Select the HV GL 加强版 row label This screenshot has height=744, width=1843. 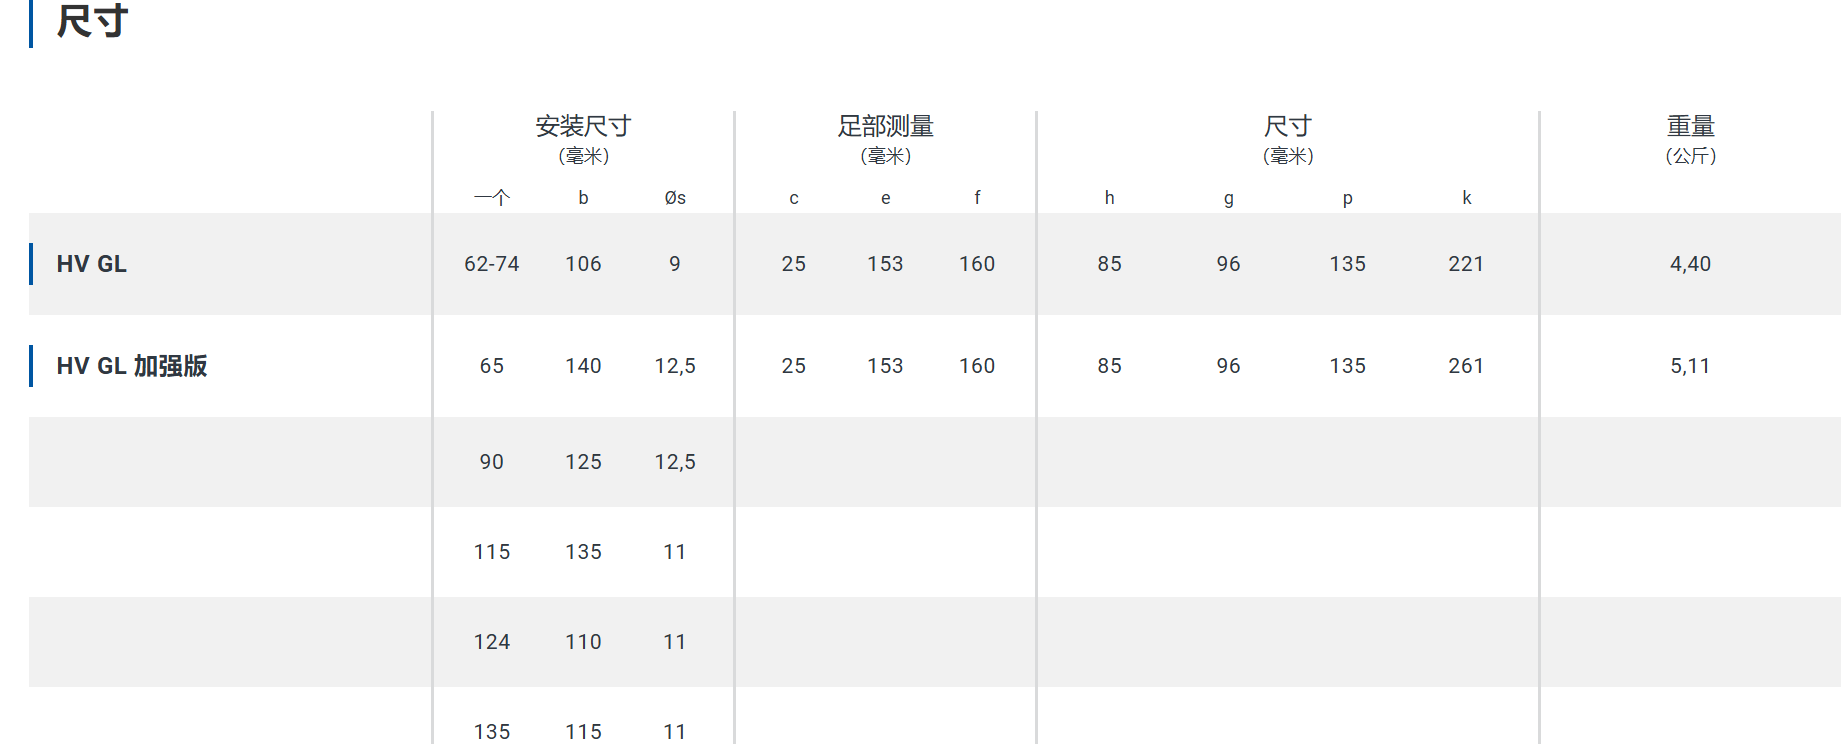(x=131, y=366)
